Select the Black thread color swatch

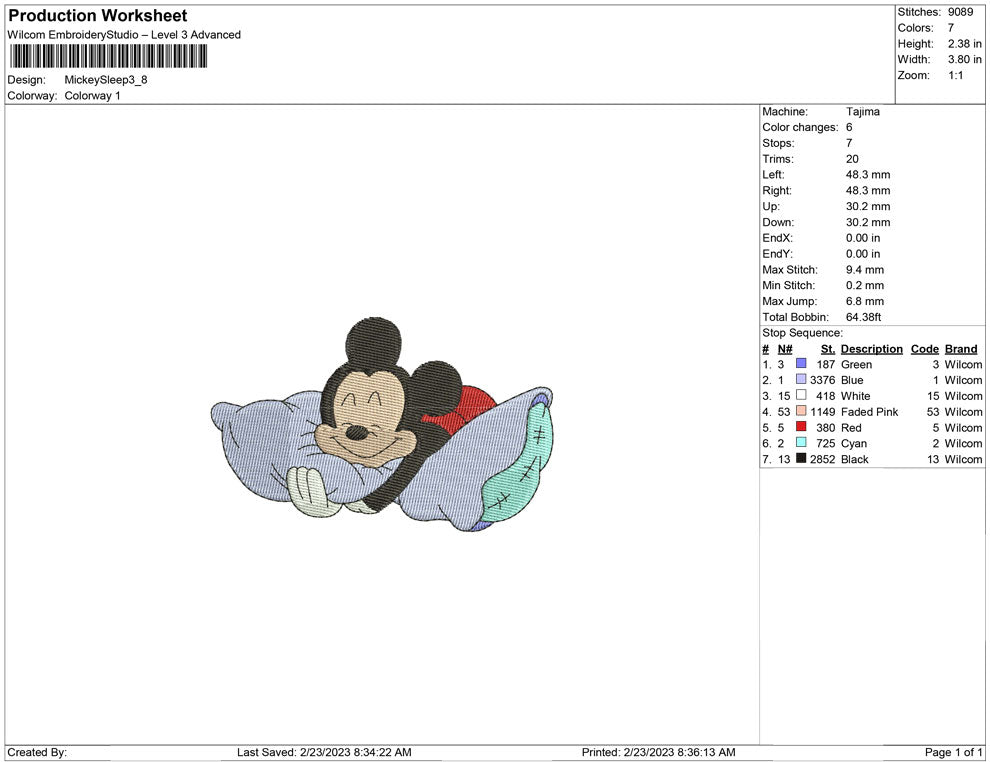(x=799, y=459)
